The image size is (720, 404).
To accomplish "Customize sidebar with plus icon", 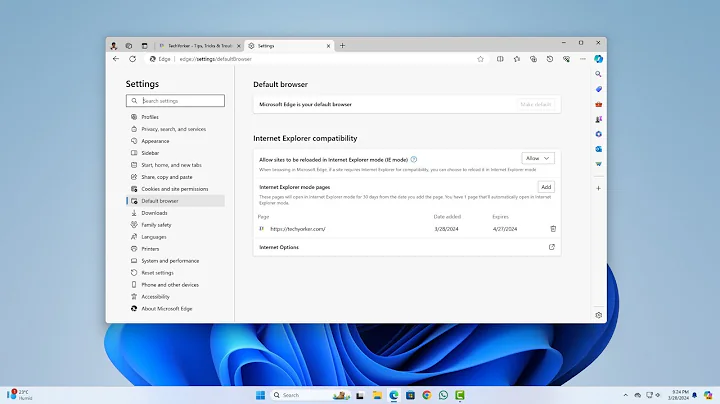I will [598, 188].
